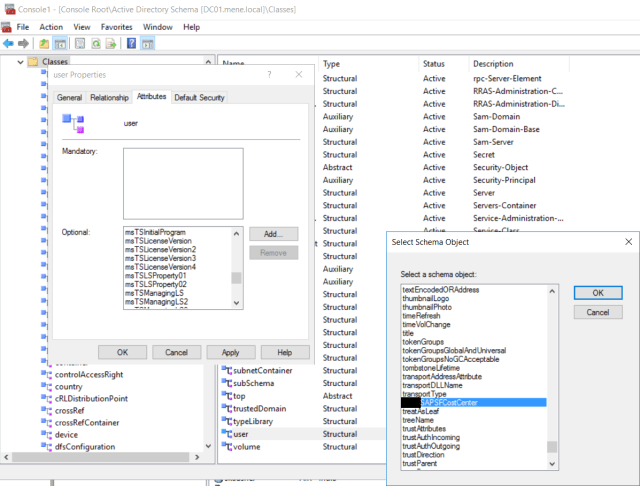Open the Favorites menu
This screenshot has height=486, width=640.
pyautogui.click(x=116, y=26)
